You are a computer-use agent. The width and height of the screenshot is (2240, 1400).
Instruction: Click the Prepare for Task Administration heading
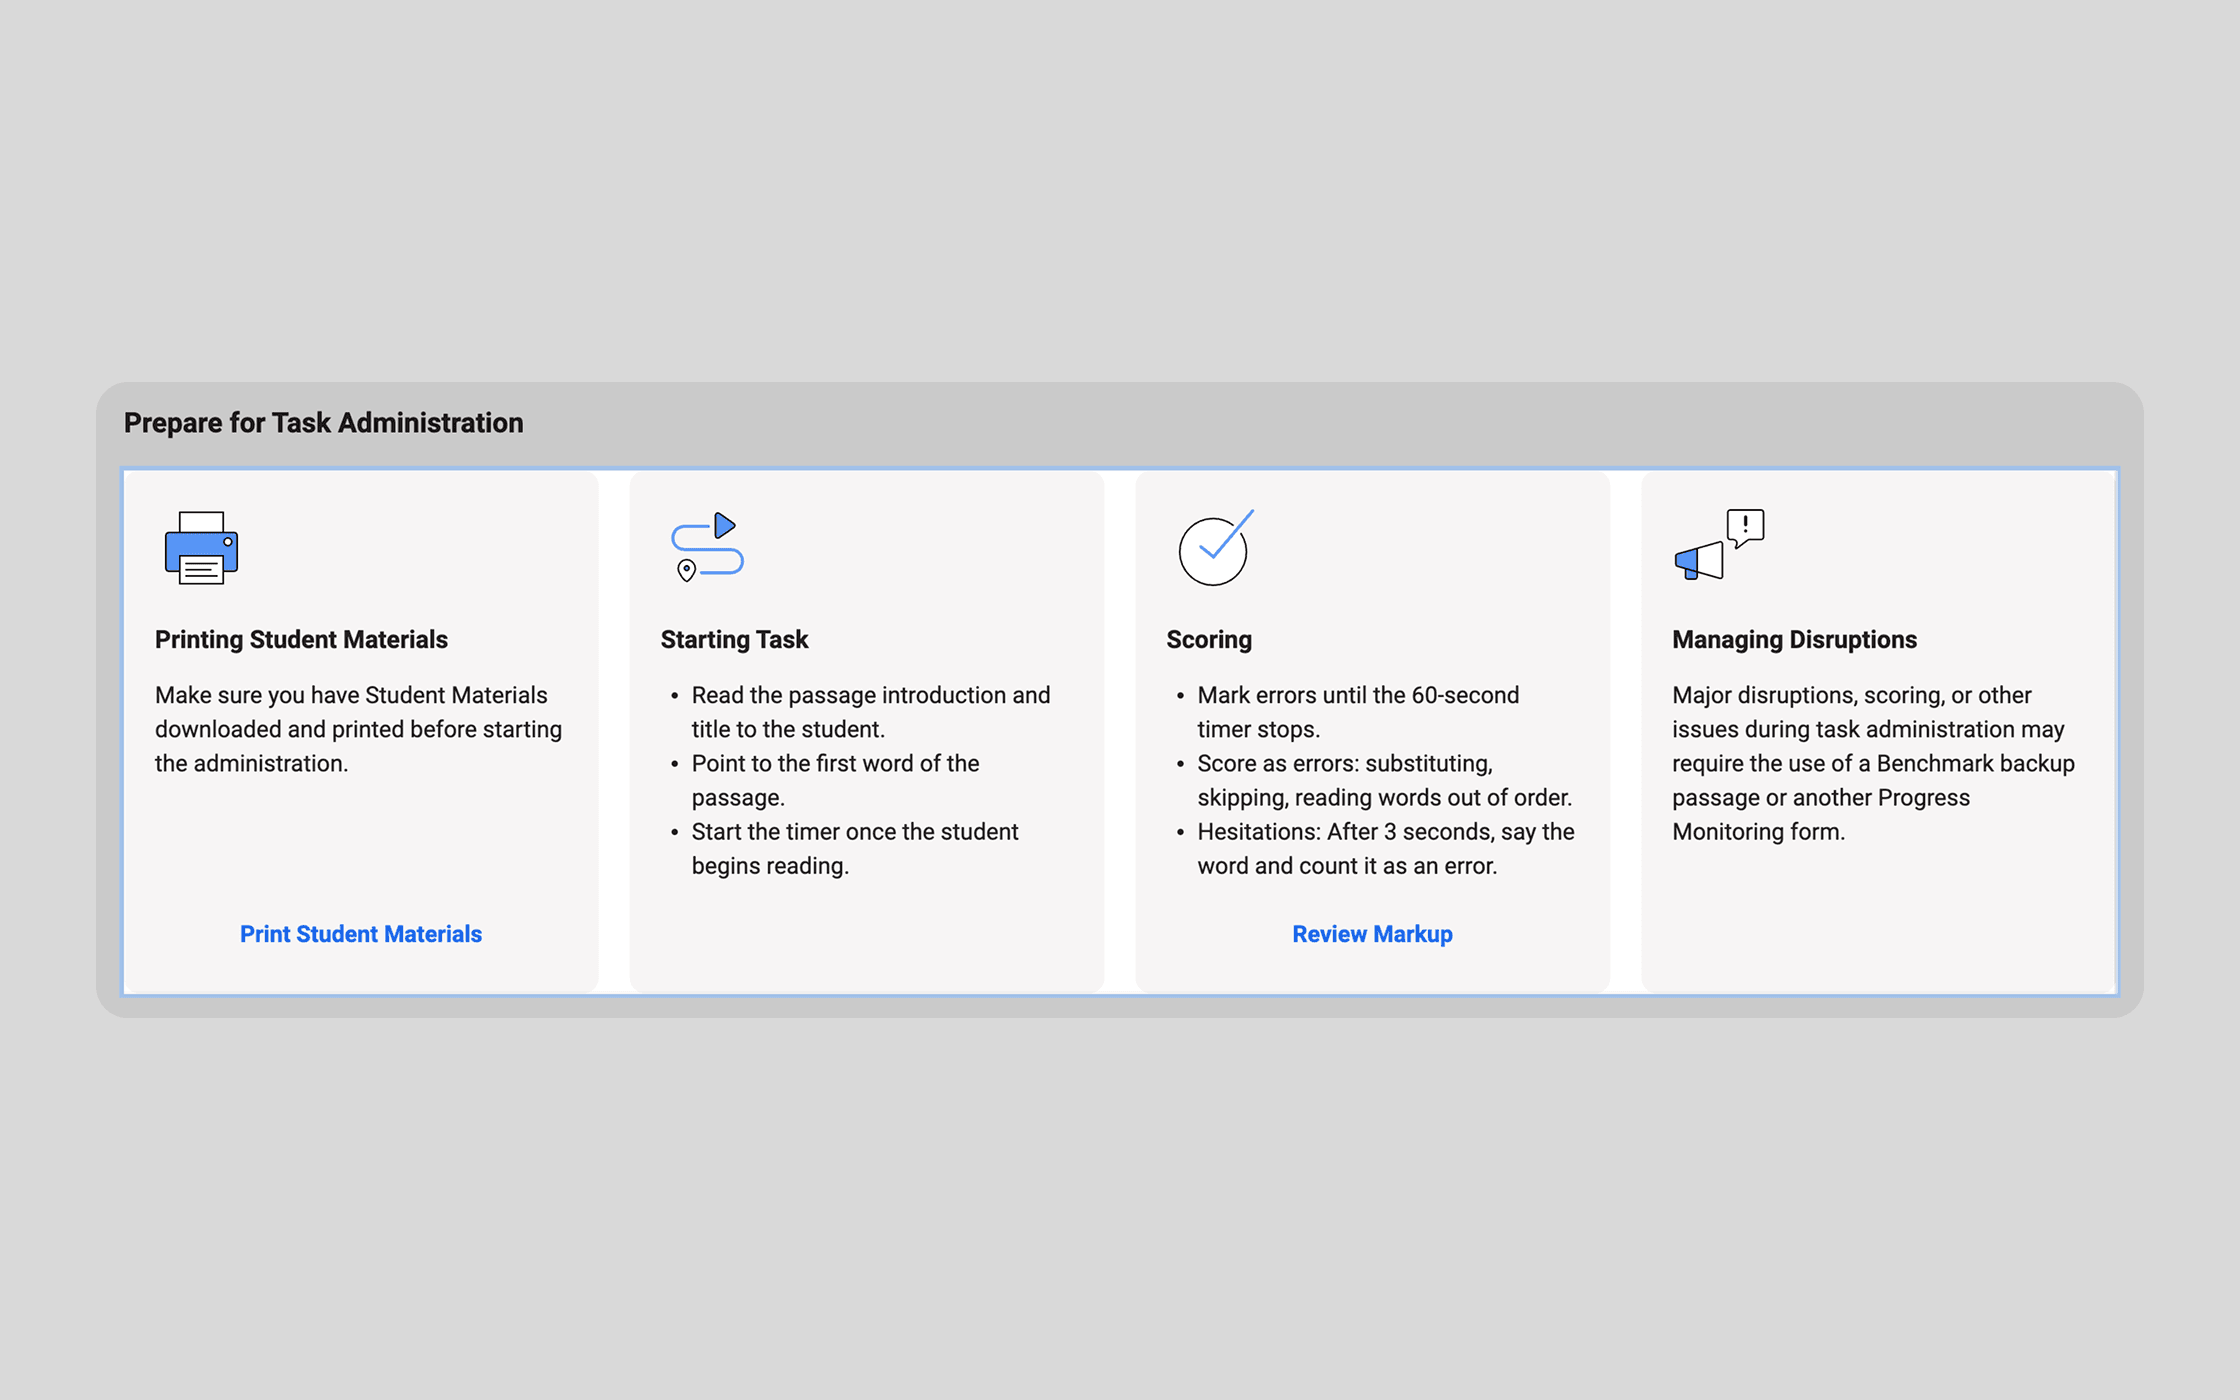[x=323, y=422]
